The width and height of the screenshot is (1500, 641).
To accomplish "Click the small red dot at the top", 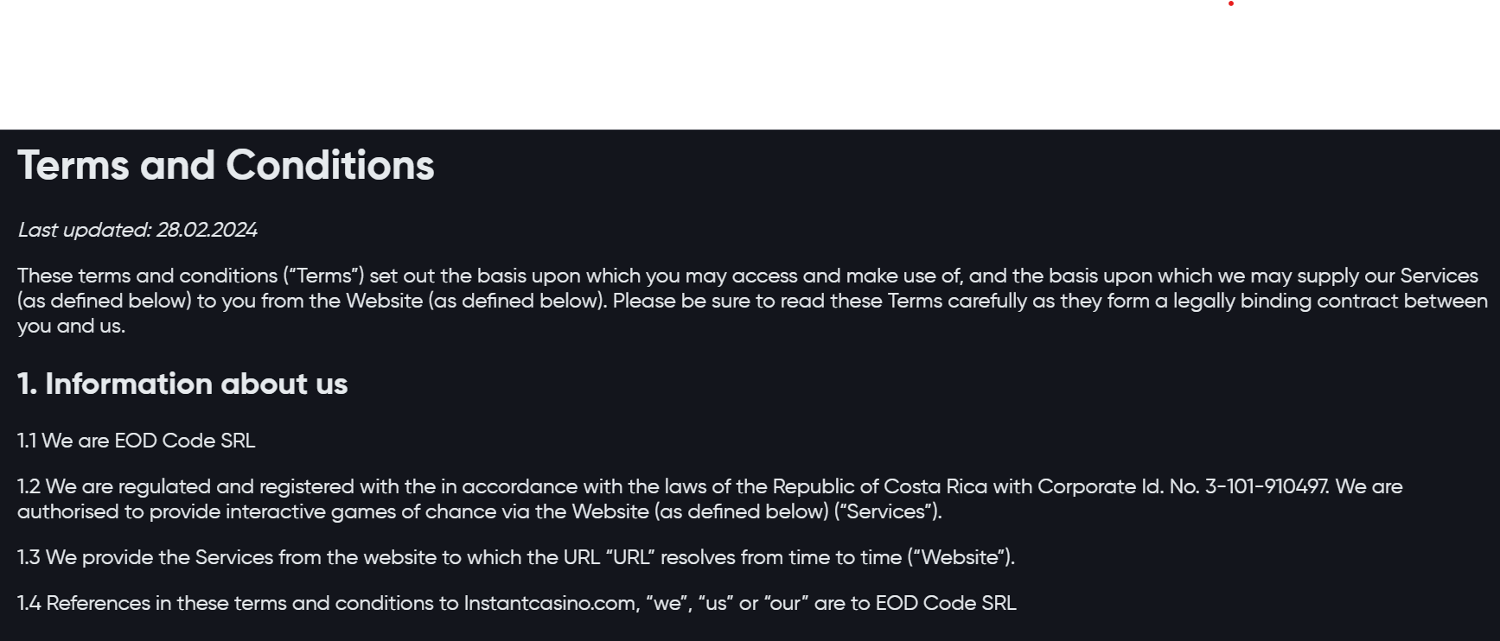I will point(1231,3).
